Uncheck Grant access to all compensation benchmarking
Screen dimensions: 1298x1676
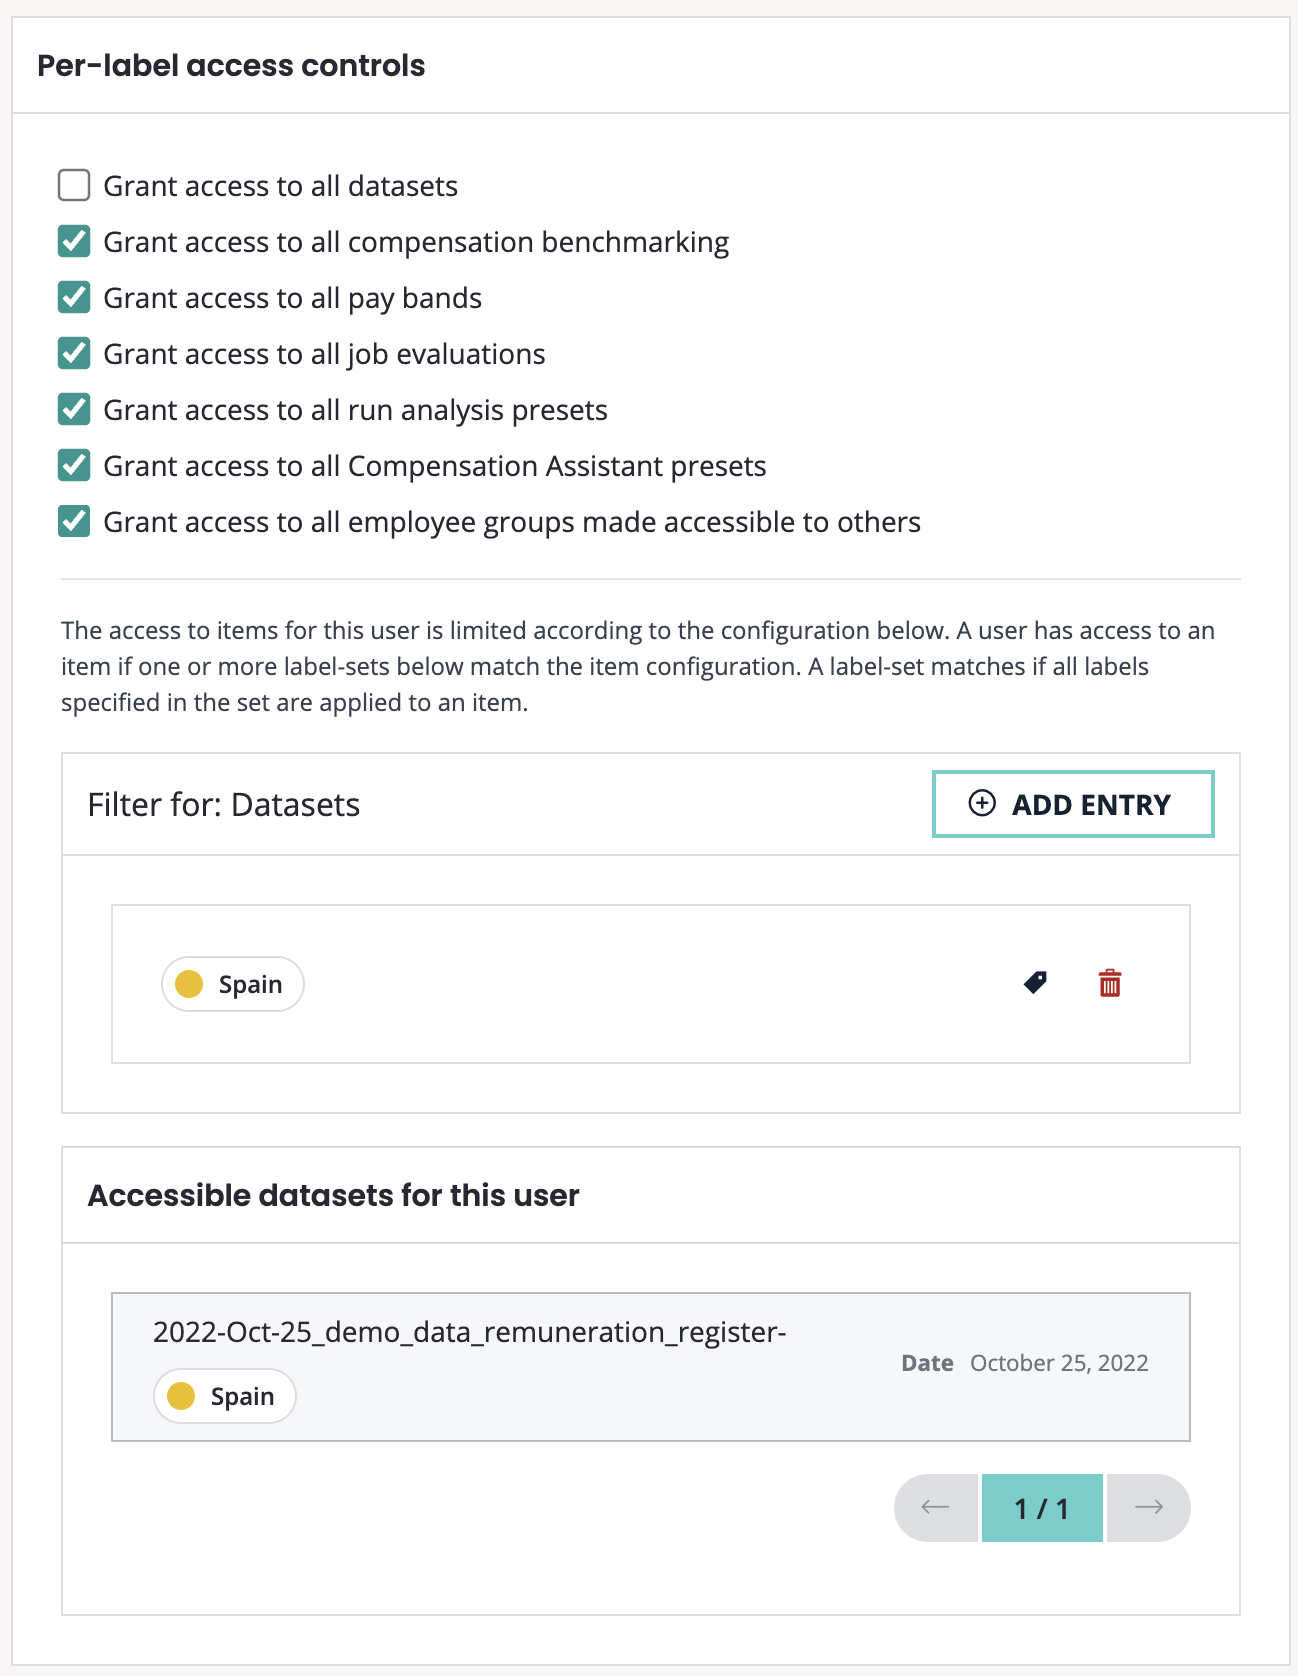(74, 242)
